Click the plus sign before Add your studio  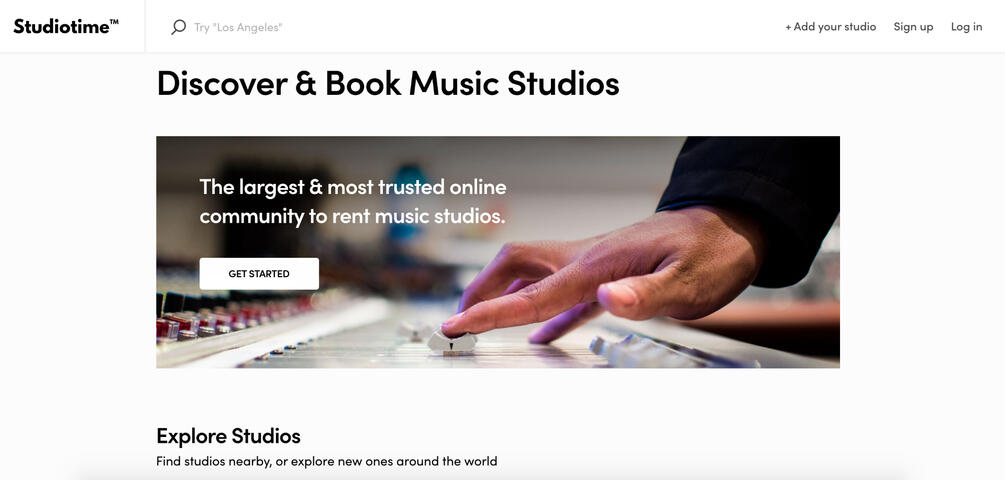788,27
